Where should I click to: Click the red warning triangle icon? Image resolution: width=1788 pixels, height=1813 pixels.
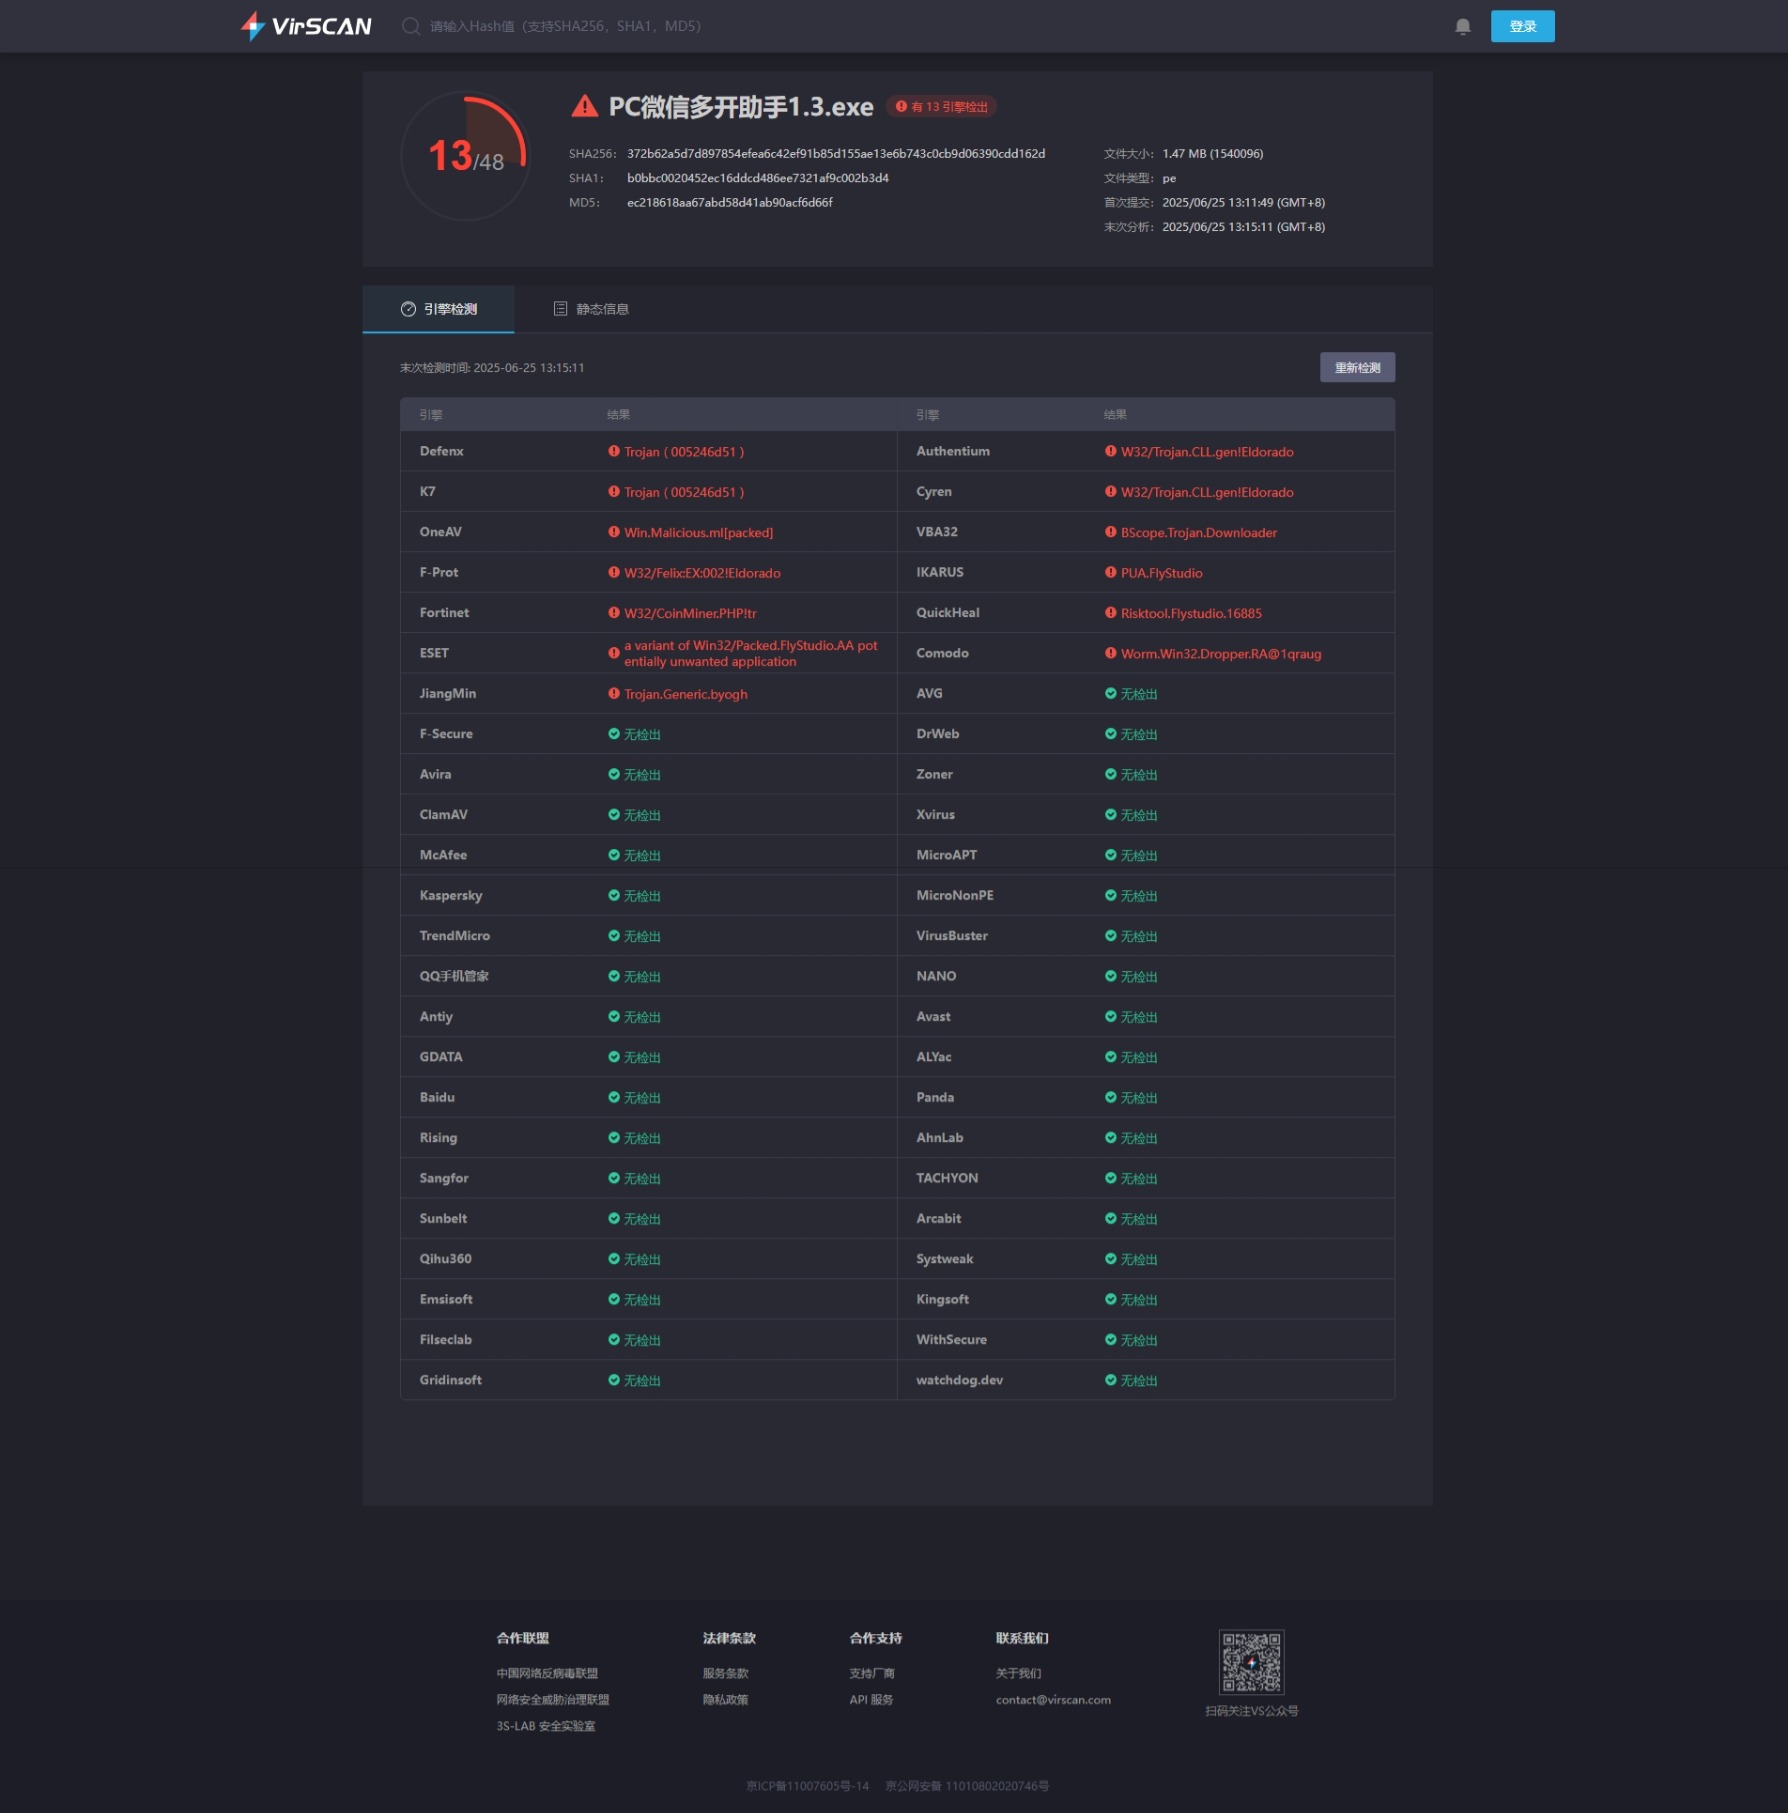click(x=584, y=106)
